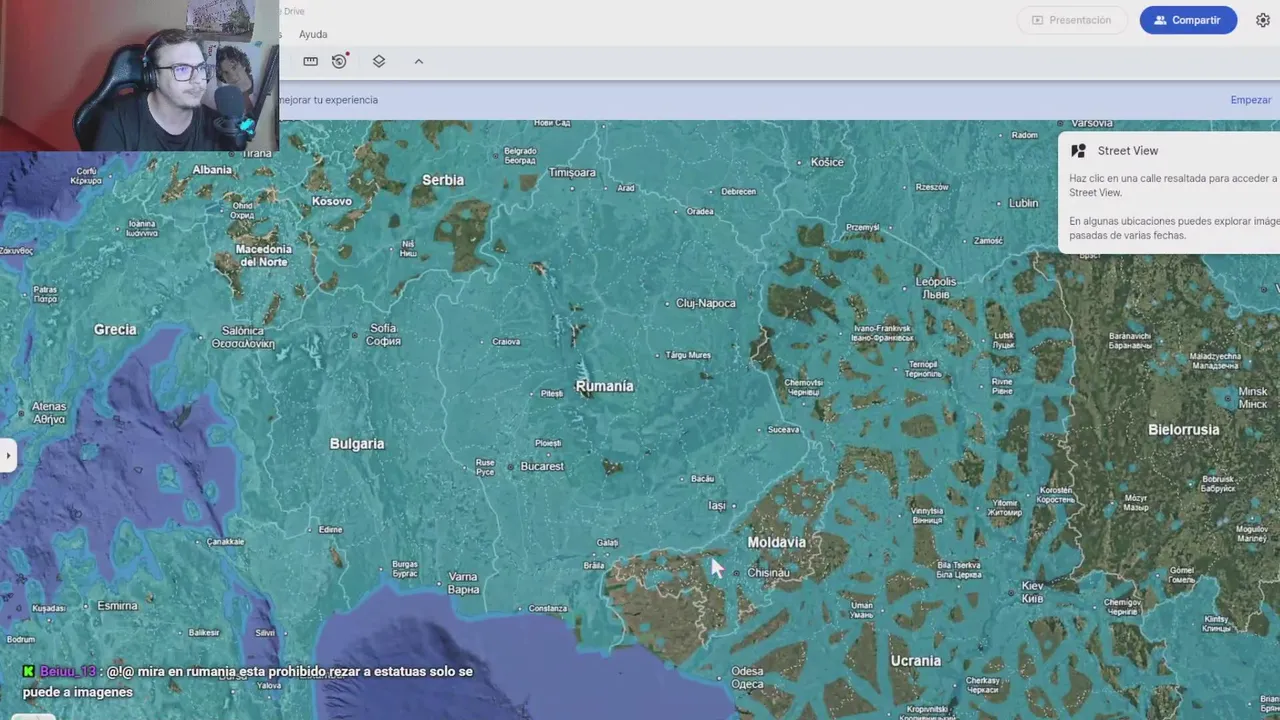The height and width of the screenshot is (720, 1280).
Task: Select the Varsovia city label
Action: click(1092, 123)
